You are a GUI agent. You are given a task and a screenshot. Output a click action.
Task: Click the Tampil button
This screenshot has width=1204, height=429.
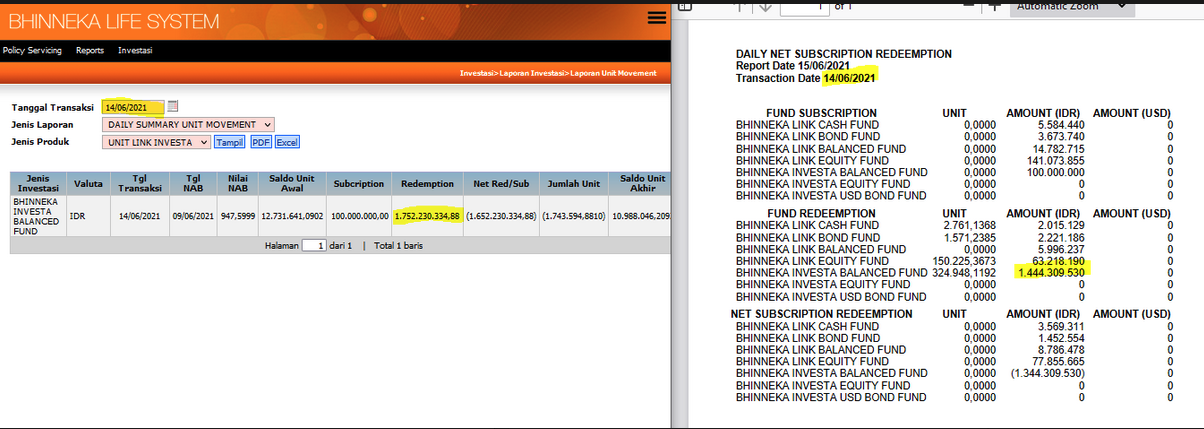click(230, 143)
